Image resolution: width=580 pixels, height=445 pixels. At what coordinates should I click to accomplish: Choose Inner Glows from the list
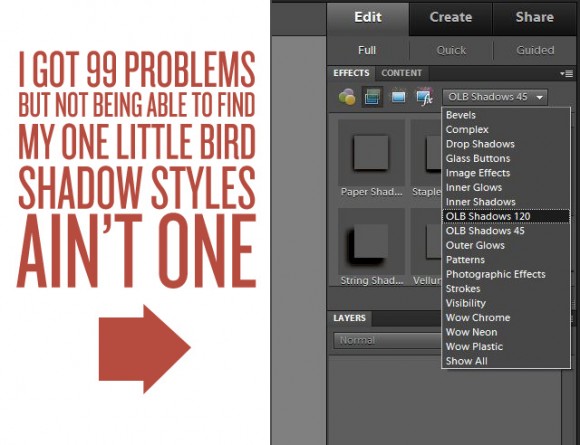[506, 187]
